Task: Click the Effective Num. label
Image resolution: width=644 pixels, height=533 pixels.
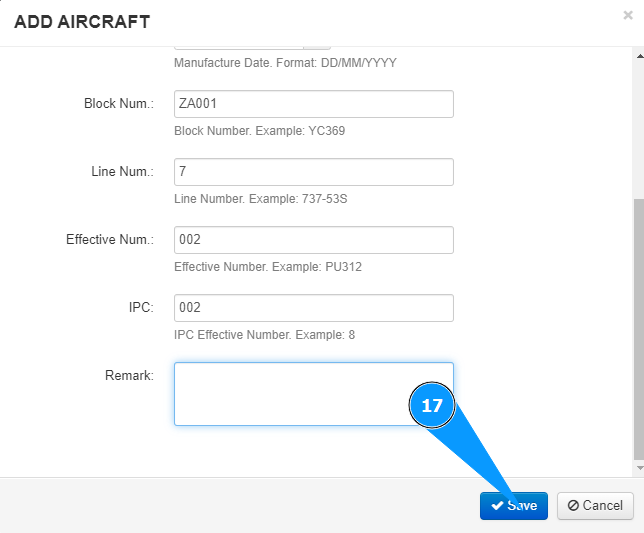Action: pyautogui.click(x=110, y=240)
